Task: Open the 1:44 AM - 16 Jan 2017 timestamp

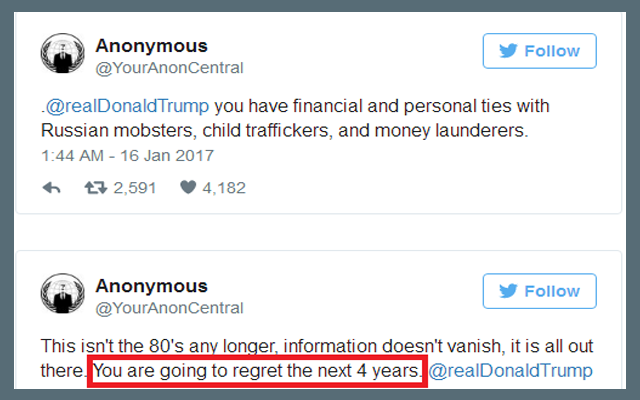Action: (x=127, y=155)
